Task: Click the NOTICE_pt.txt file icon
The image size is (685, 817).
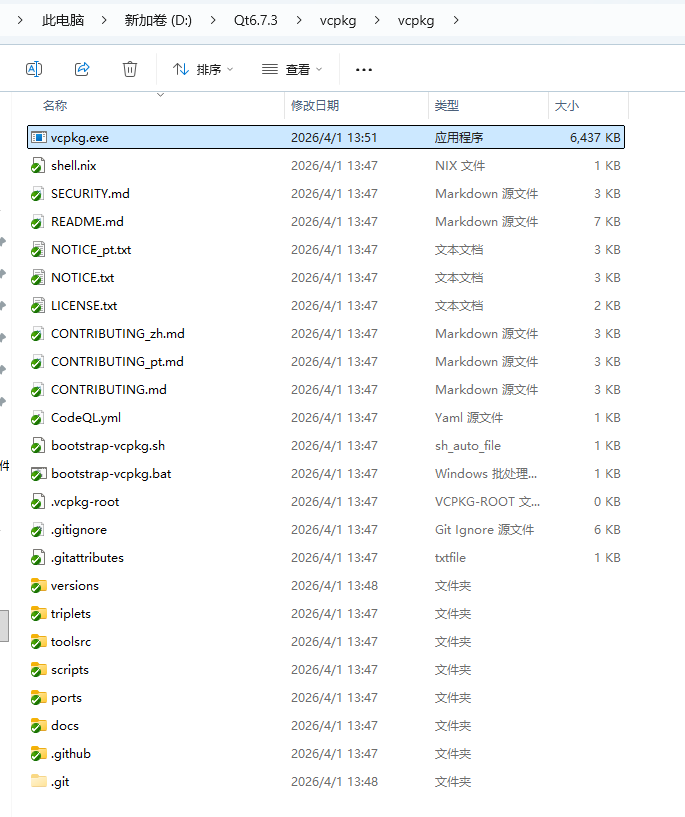Action: pyautogui.click(x=38, y=250)
